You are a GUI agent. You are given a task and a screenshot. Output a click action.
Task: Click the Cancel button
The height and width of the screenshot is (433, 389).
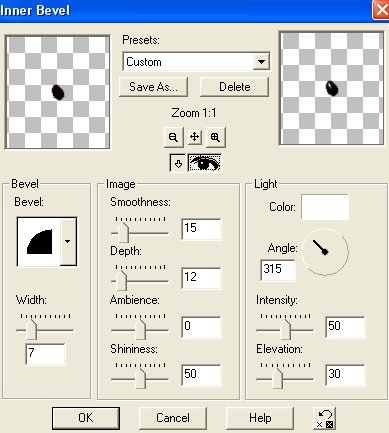pos(173,418)
